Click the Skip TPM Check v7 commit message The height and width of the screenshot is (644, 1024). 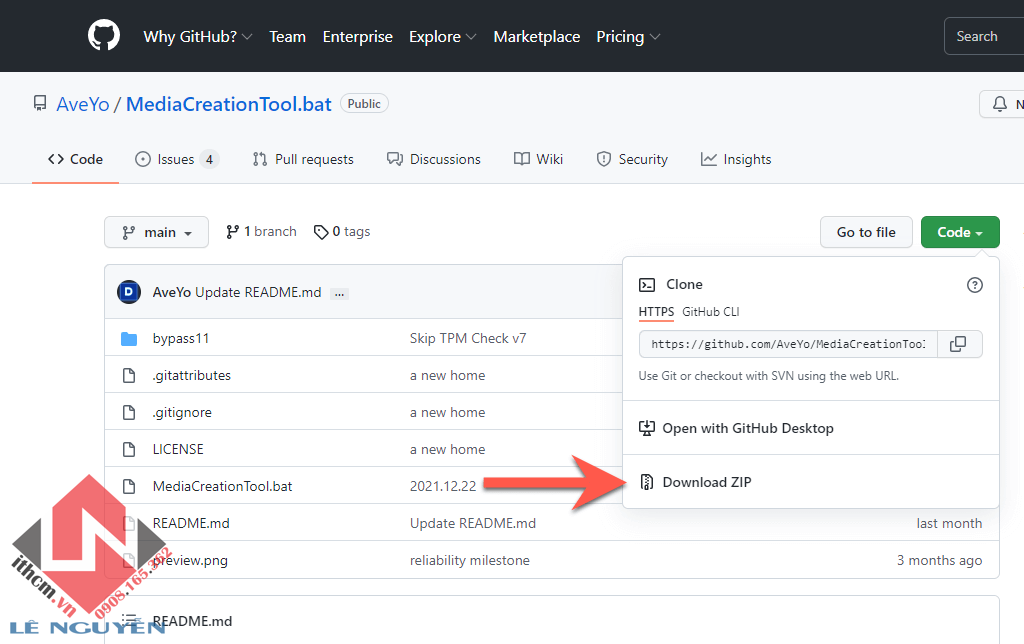point(468,338)
